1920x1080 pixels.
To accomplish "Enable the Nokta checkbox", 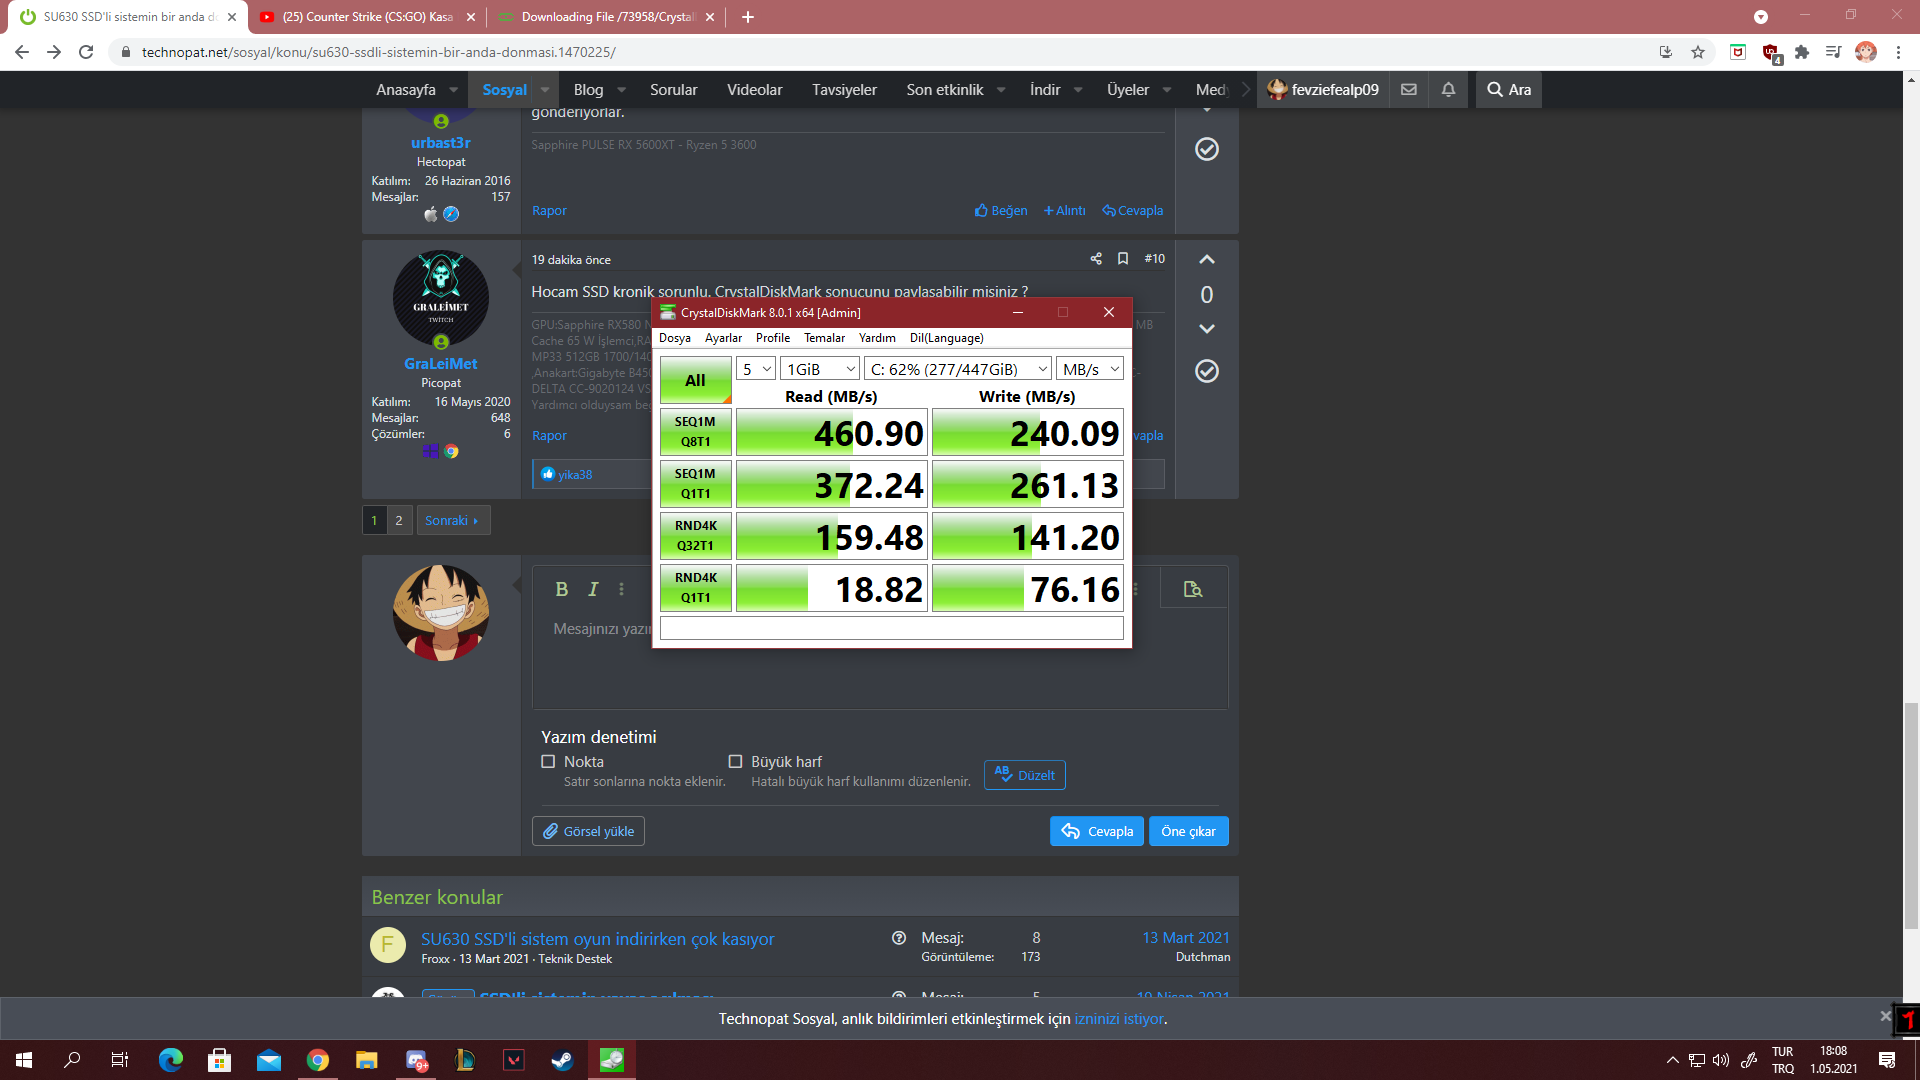I will coord(548,762).
